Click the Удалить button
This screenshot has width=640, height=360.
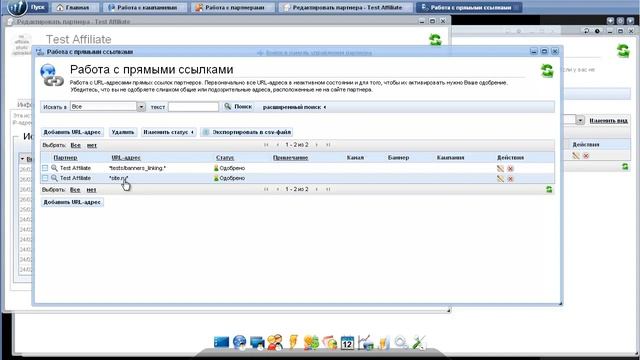[122, 132]
